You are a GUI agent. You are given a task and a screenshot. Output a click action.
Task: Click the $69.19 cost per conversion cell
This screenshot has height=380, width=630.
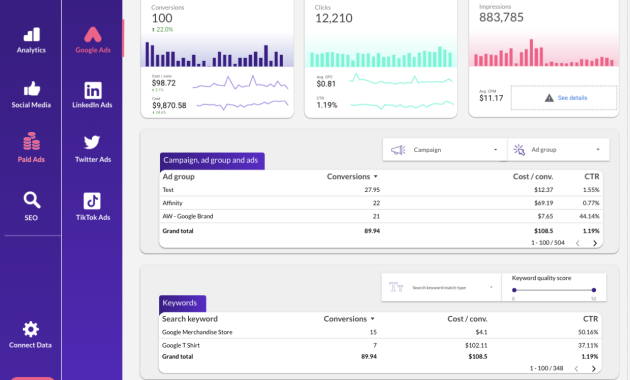(543, 203)
